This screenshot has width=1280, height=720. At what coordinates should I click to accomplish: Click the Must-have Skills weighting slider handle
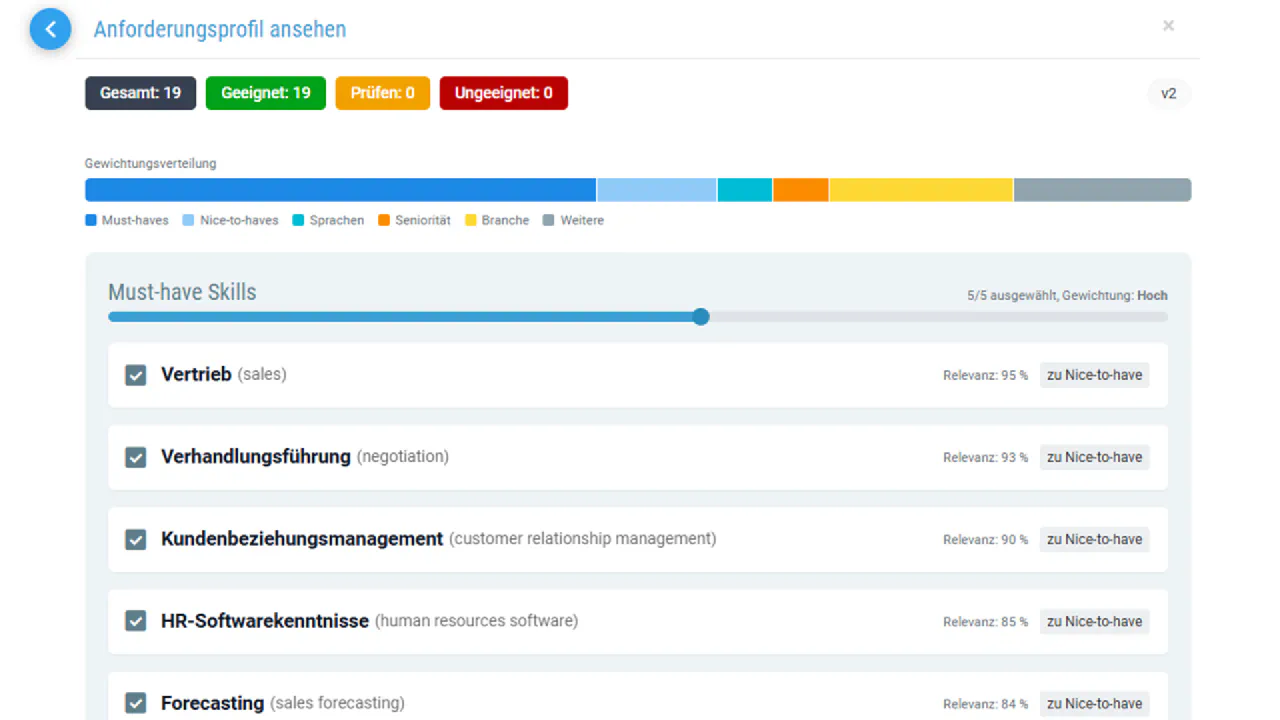pyautogui.click(x=701, y=317)
